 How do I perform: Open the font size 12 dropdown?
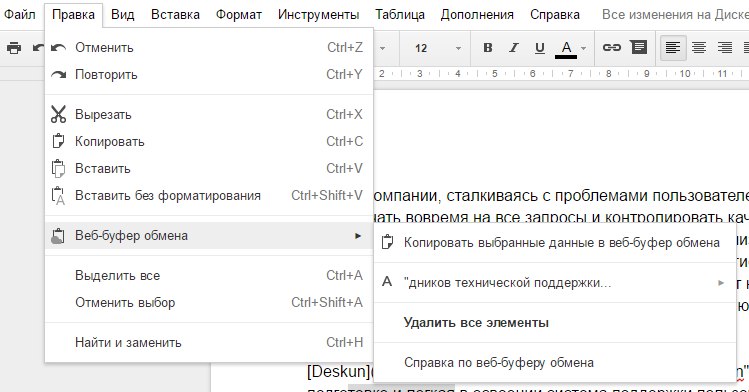pyautogui.click(x=437, y=48)
